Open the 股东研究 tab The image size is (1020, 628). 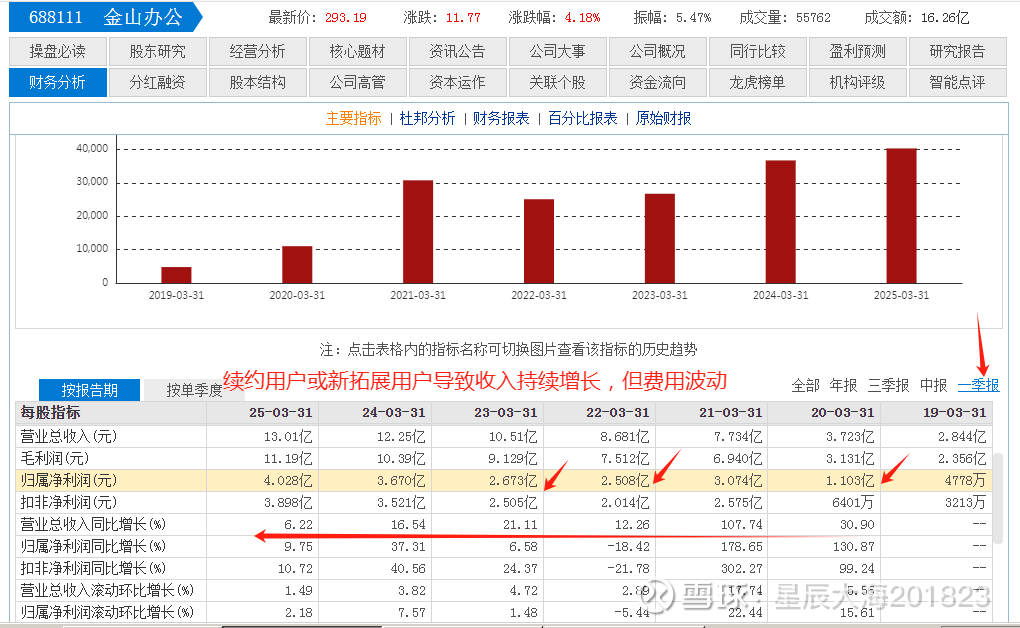pos(157,51)
